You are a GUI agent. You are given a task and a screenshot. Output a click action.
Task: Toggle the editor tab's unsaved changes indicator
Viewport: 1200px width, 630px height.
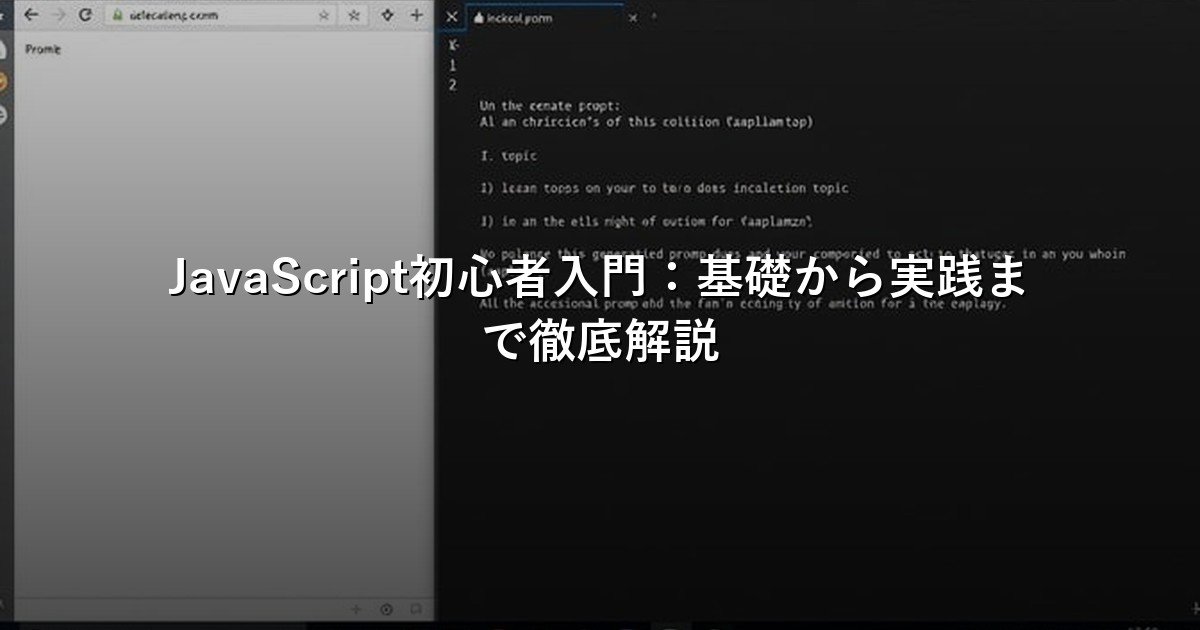coord(652,16)
